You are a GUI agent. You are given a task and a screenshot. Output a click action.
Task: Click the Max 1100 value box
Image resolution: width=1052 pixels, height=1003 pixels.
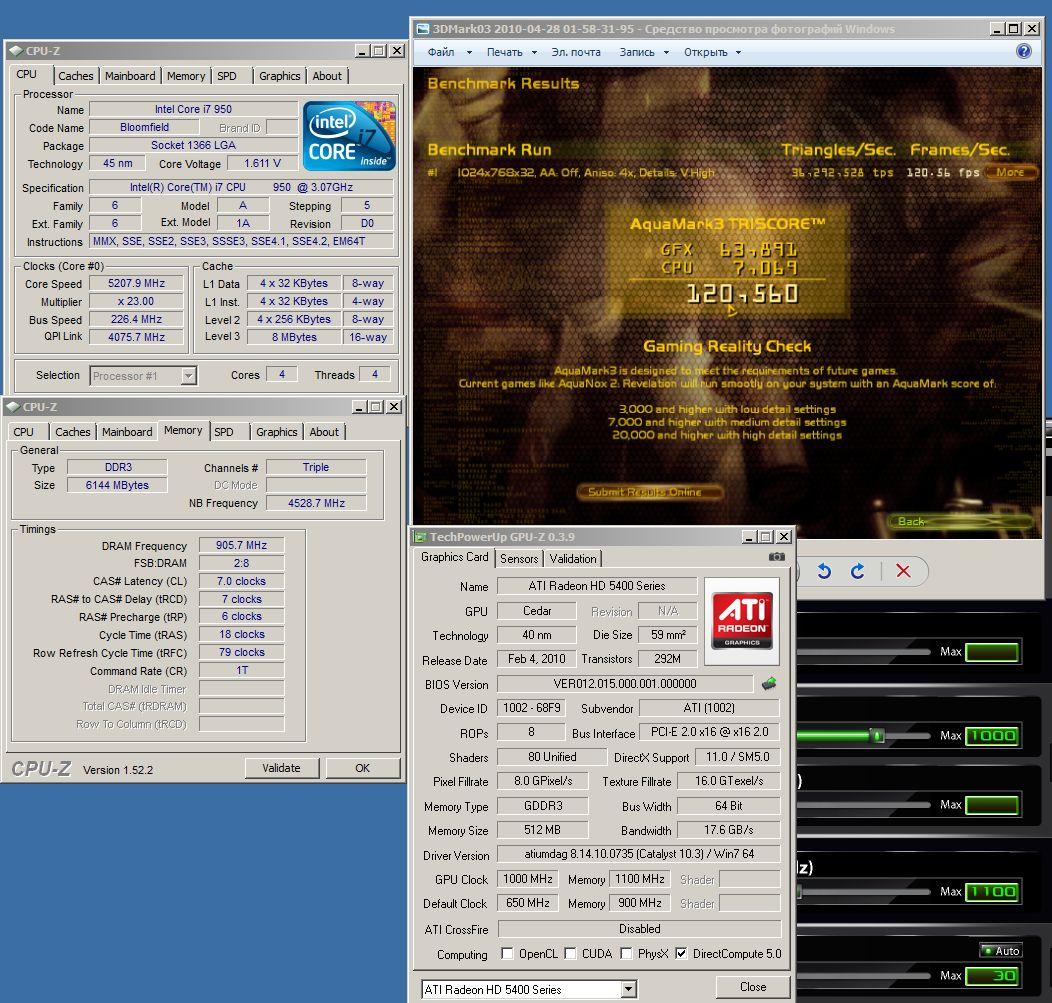coord(992,892)
